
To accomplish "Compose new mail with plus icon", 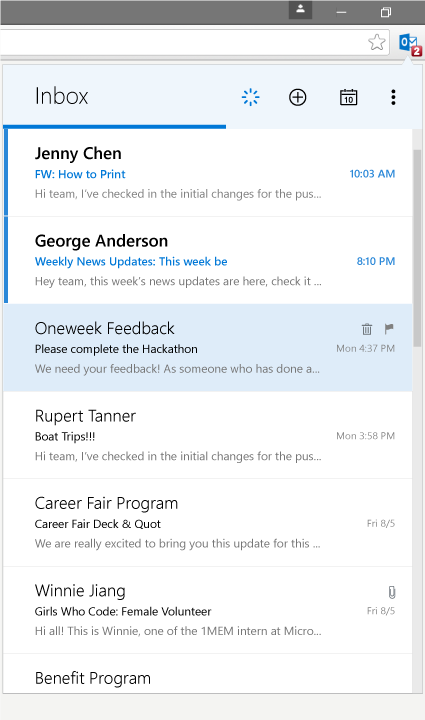I will [297, 97].
